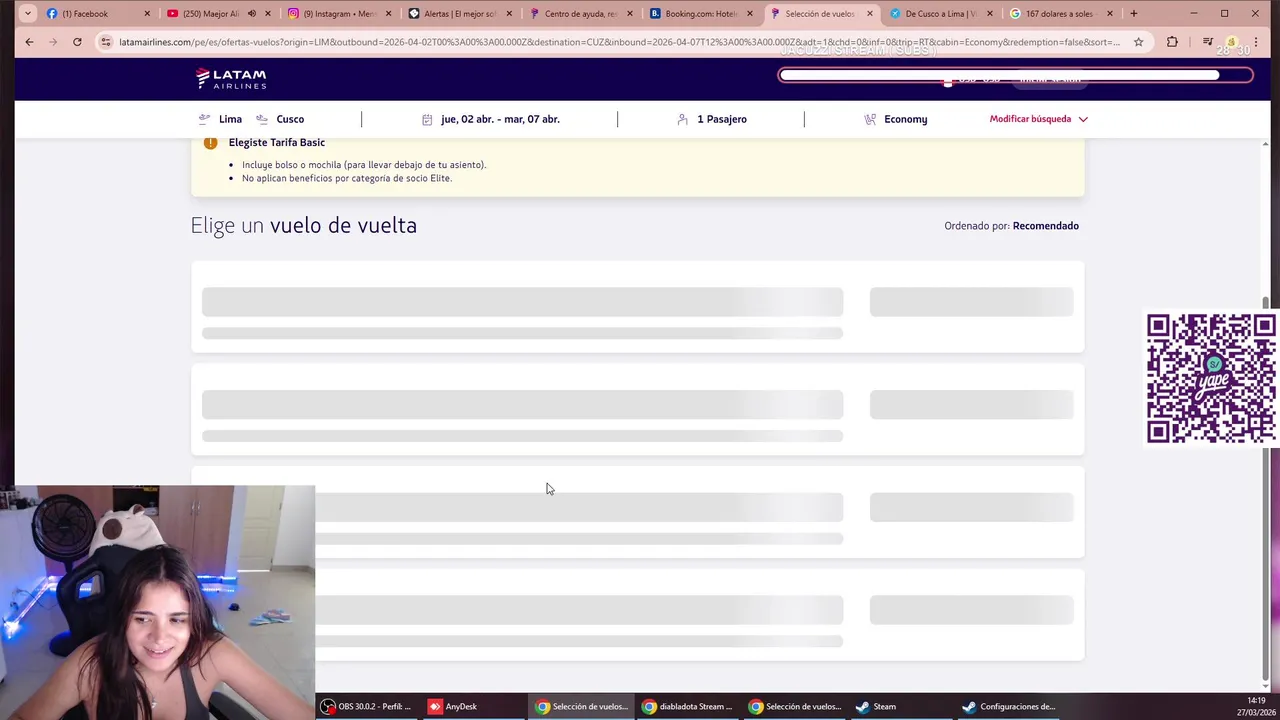Click the passenger icon

click(682, 119)
